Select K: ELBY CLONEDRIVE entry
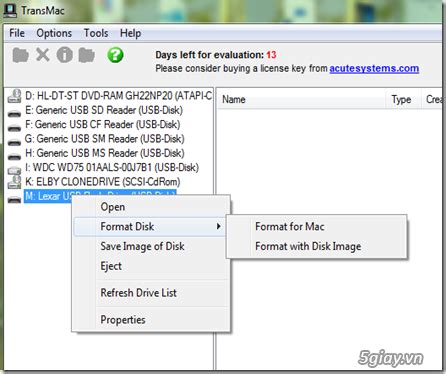Viewport: 446px width, 374px height. pos(103,182)
